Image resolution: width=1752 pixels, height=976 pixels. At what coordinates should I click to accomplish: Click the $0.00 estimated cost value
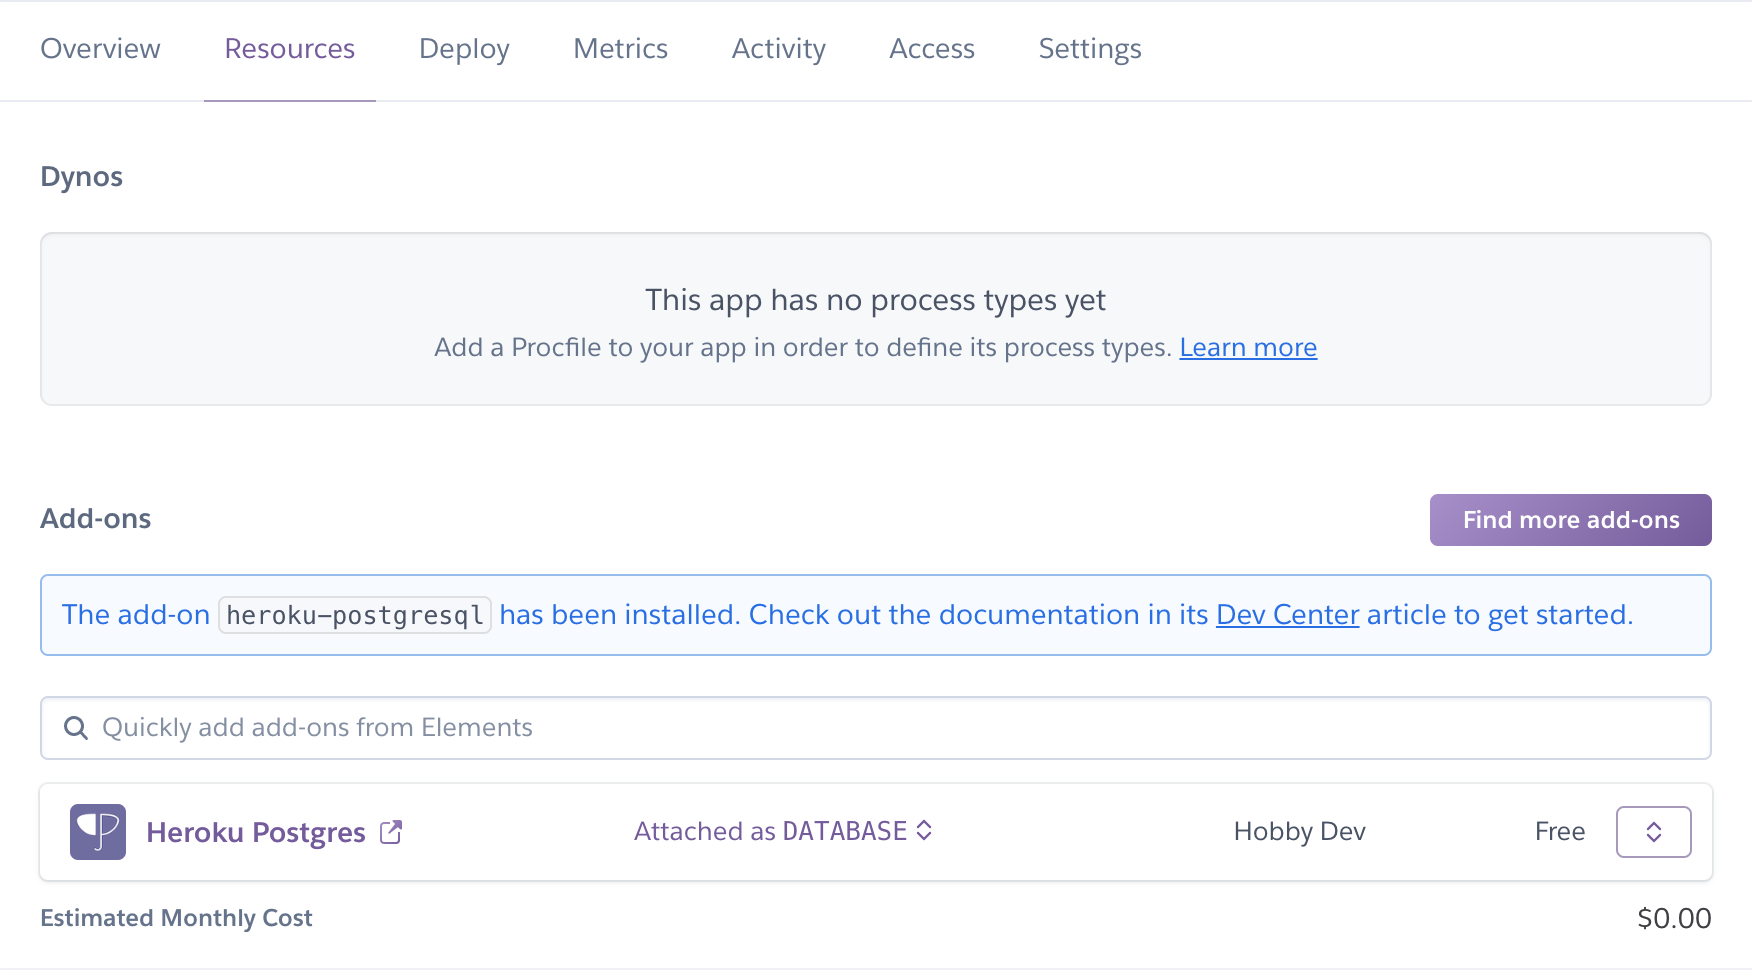1674,918
